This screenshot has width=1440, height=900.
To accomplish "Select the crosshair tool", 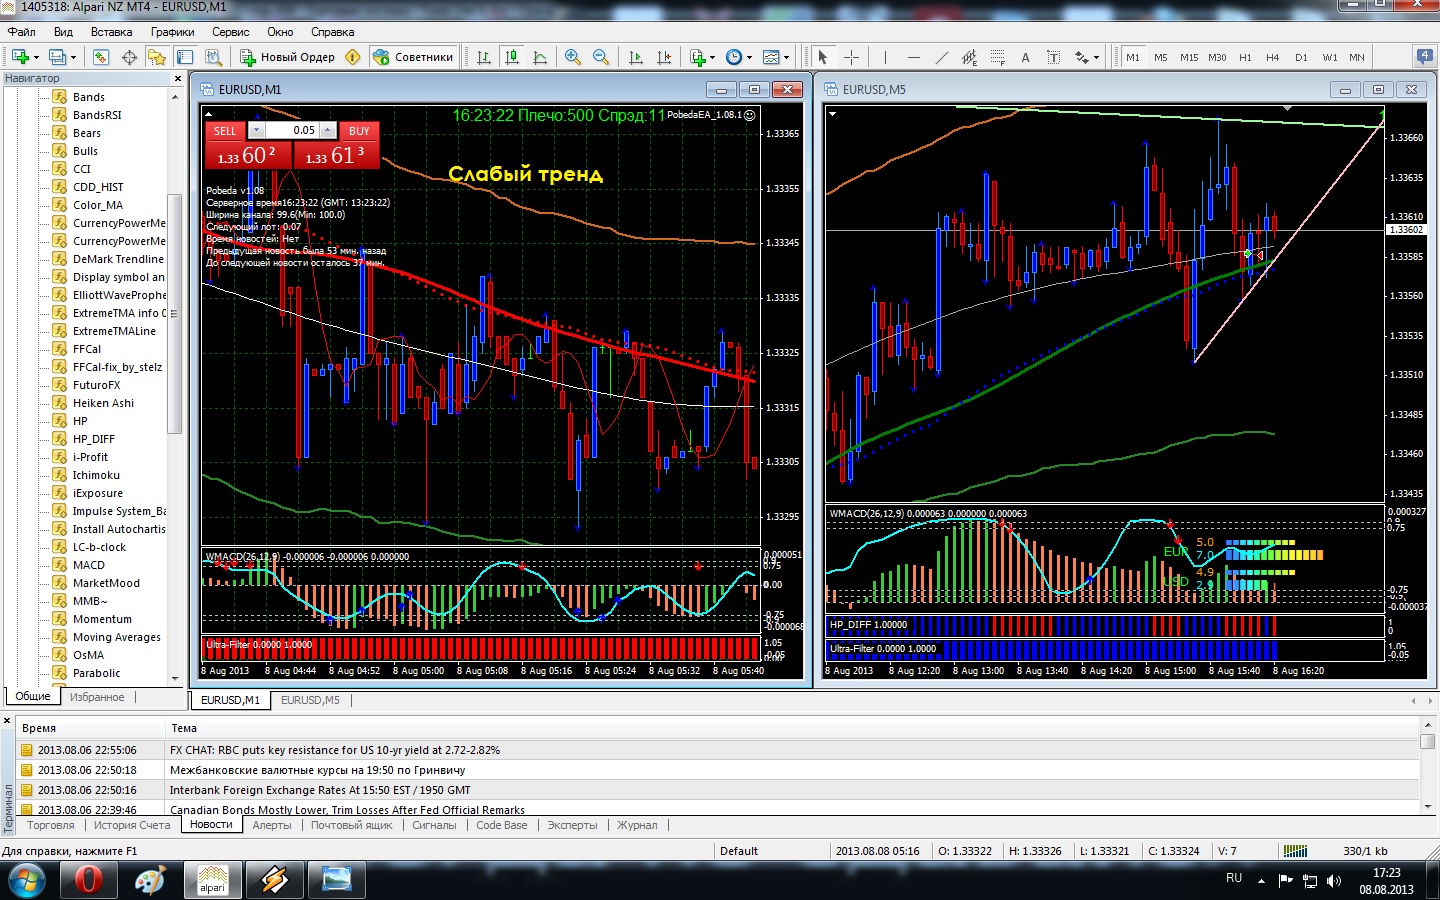I will (x=851, y=57).
